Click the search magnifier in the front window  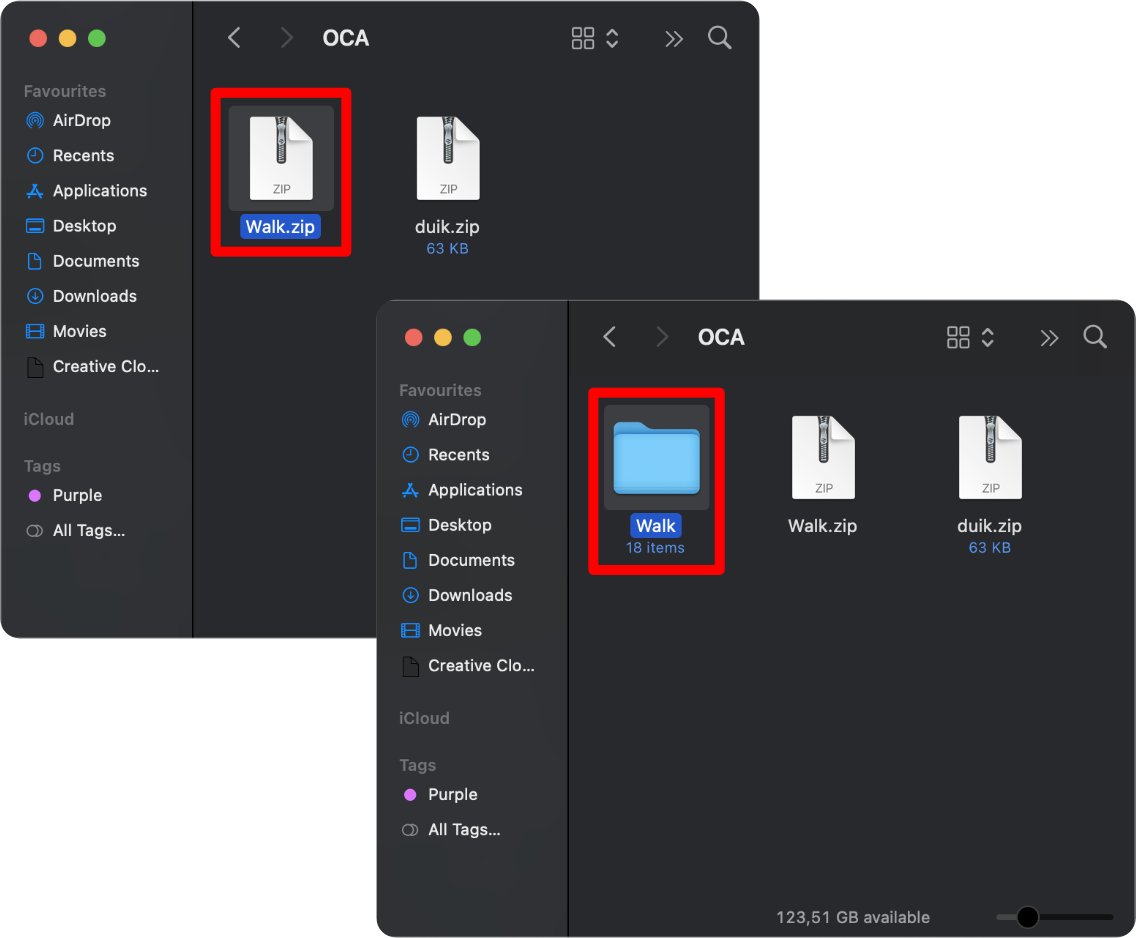pyautogui.click(x=1095, y=337)
